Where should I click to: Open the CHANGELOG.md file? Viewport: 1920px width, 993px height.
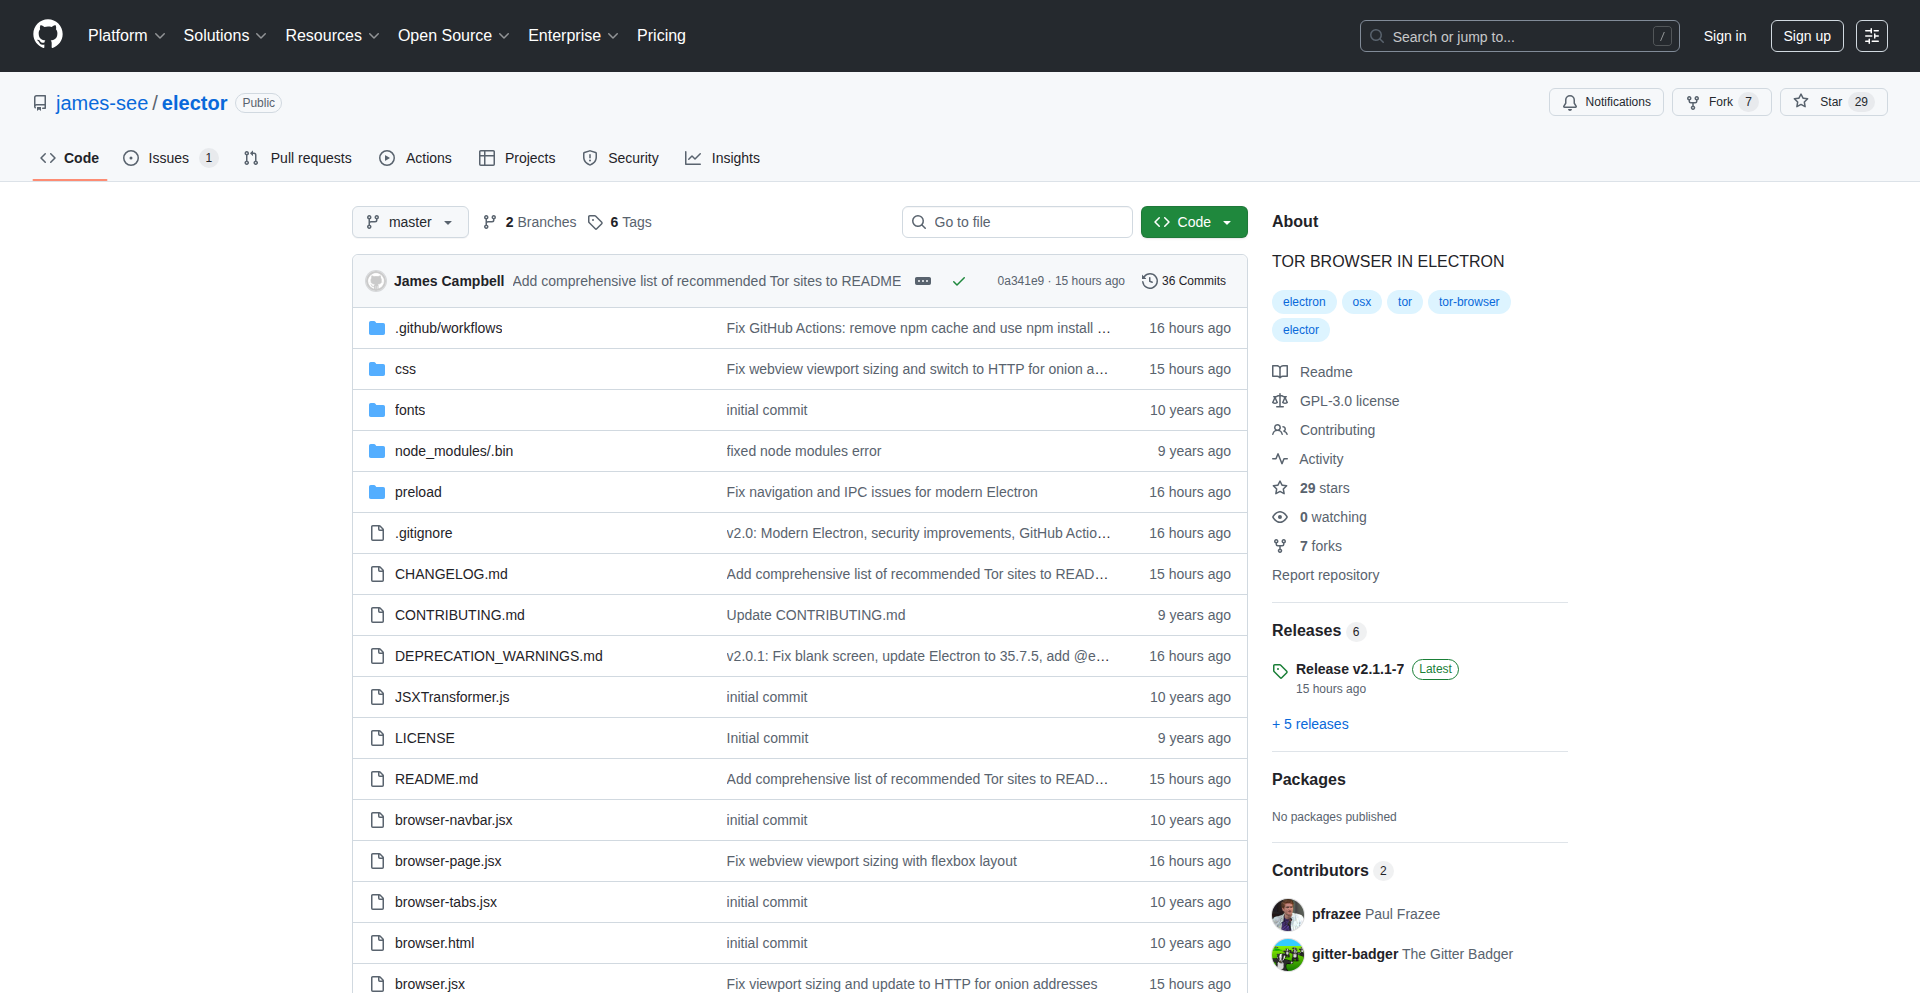451,574
